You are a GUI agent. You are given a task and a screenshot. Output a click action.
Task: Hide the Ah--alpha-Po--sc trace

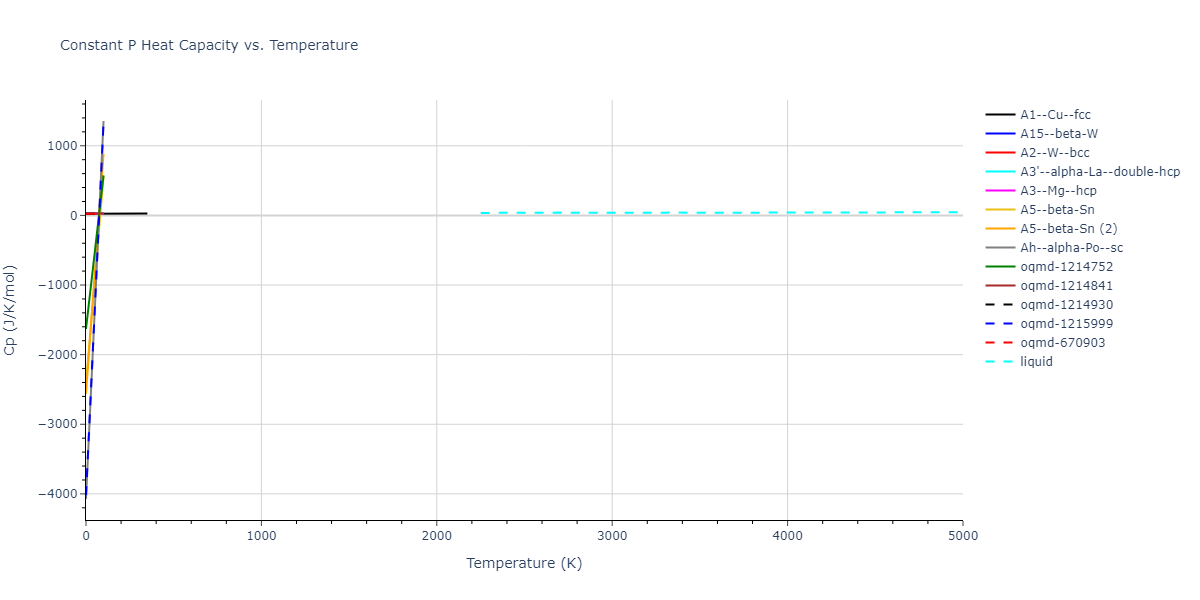[1070, 248]
